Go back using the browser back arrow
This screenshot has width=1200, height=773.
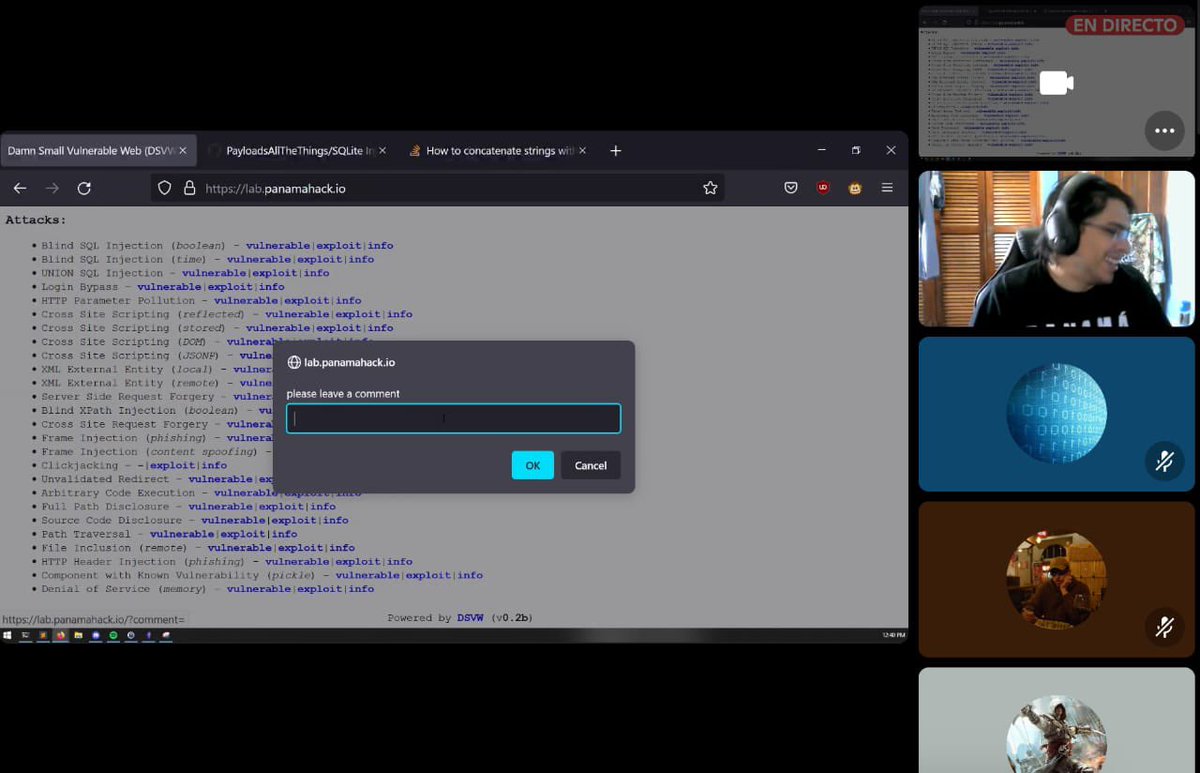point(20,188)
